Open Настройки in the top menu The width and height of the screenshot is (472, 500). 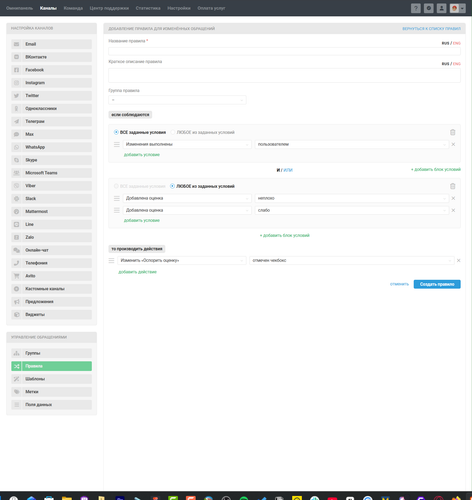[x=179, y=8]
